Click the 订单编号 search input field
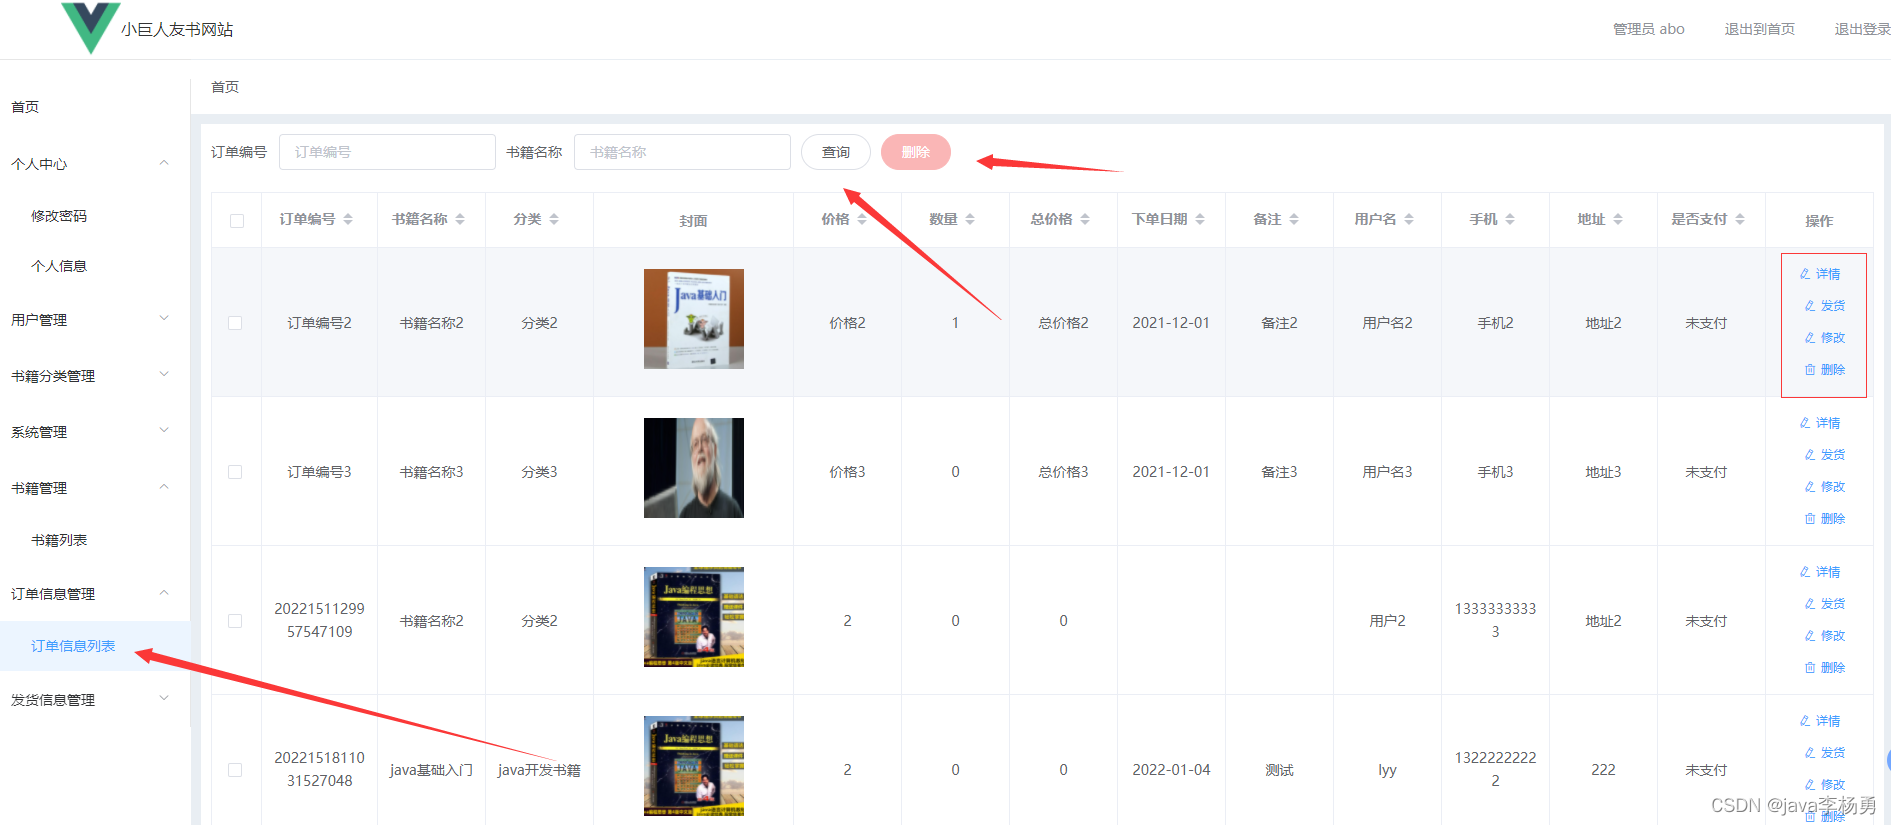 click(x=387, y=152)
